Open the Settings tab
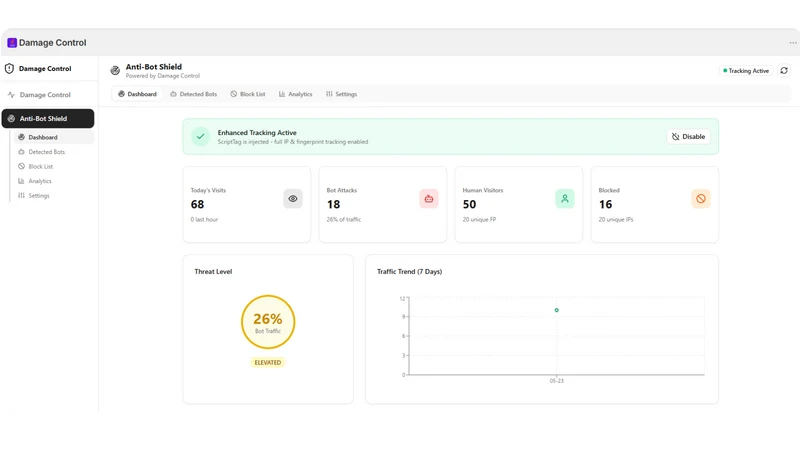The height and width of the screenshot is (450, 800). click(x=341, y=94)
